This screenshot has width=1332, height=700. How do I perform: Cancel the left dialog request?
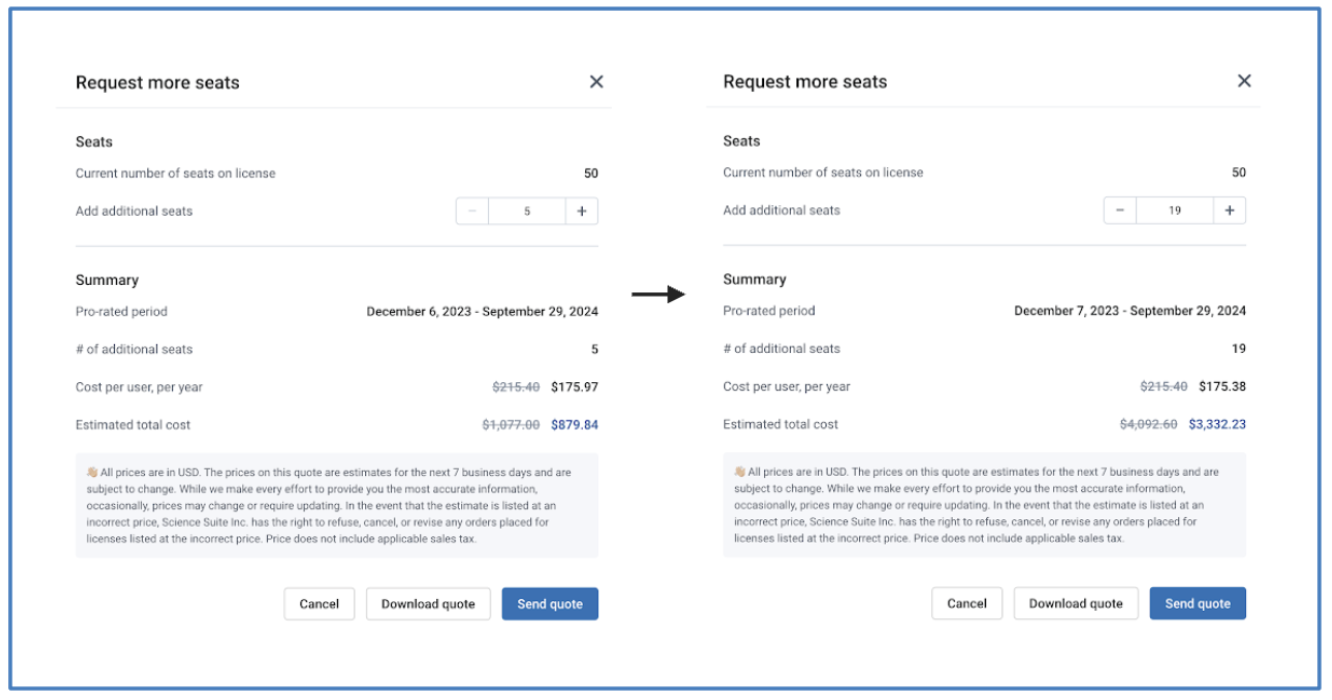tap(319, 604)
